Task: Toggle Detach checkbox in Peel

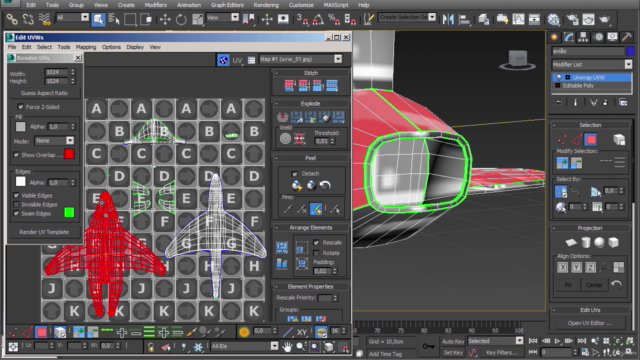Action: coord(294,173)
